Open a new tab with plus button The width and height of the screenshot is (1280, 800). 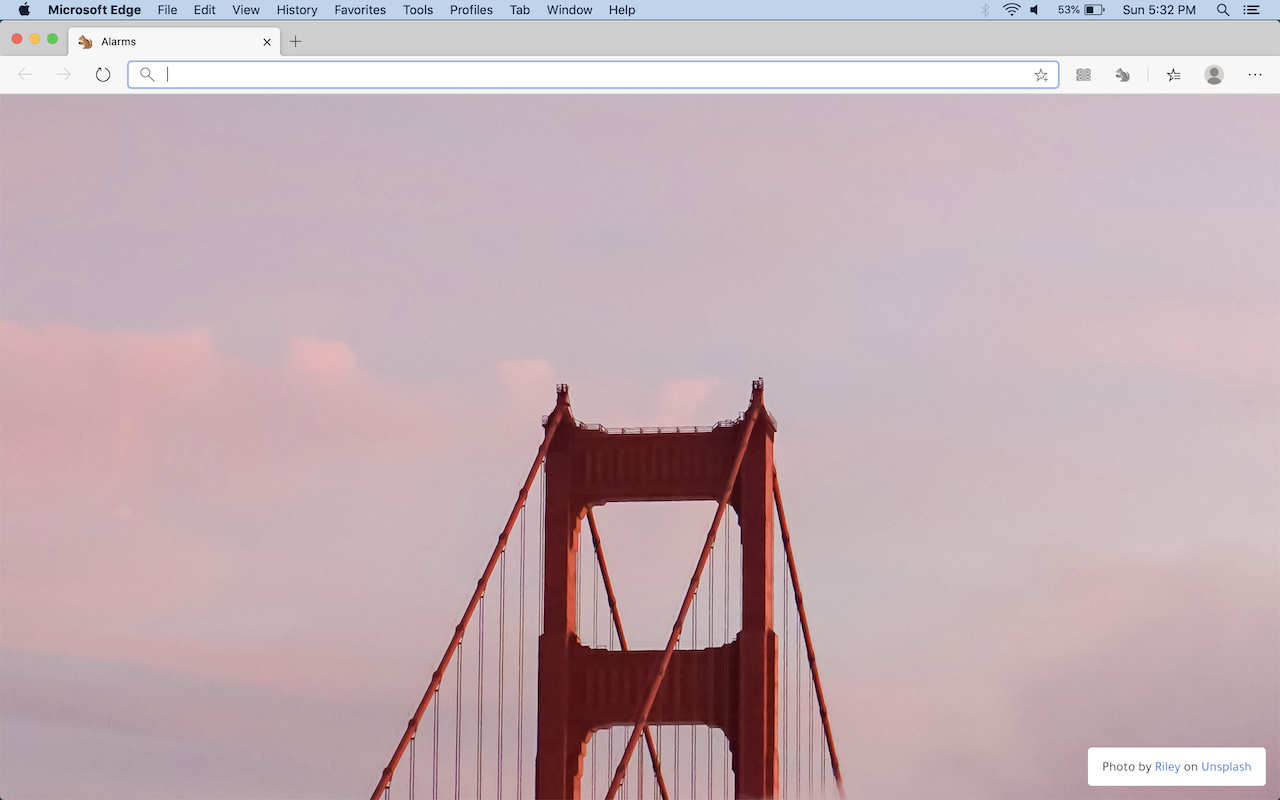coord(295,42)
